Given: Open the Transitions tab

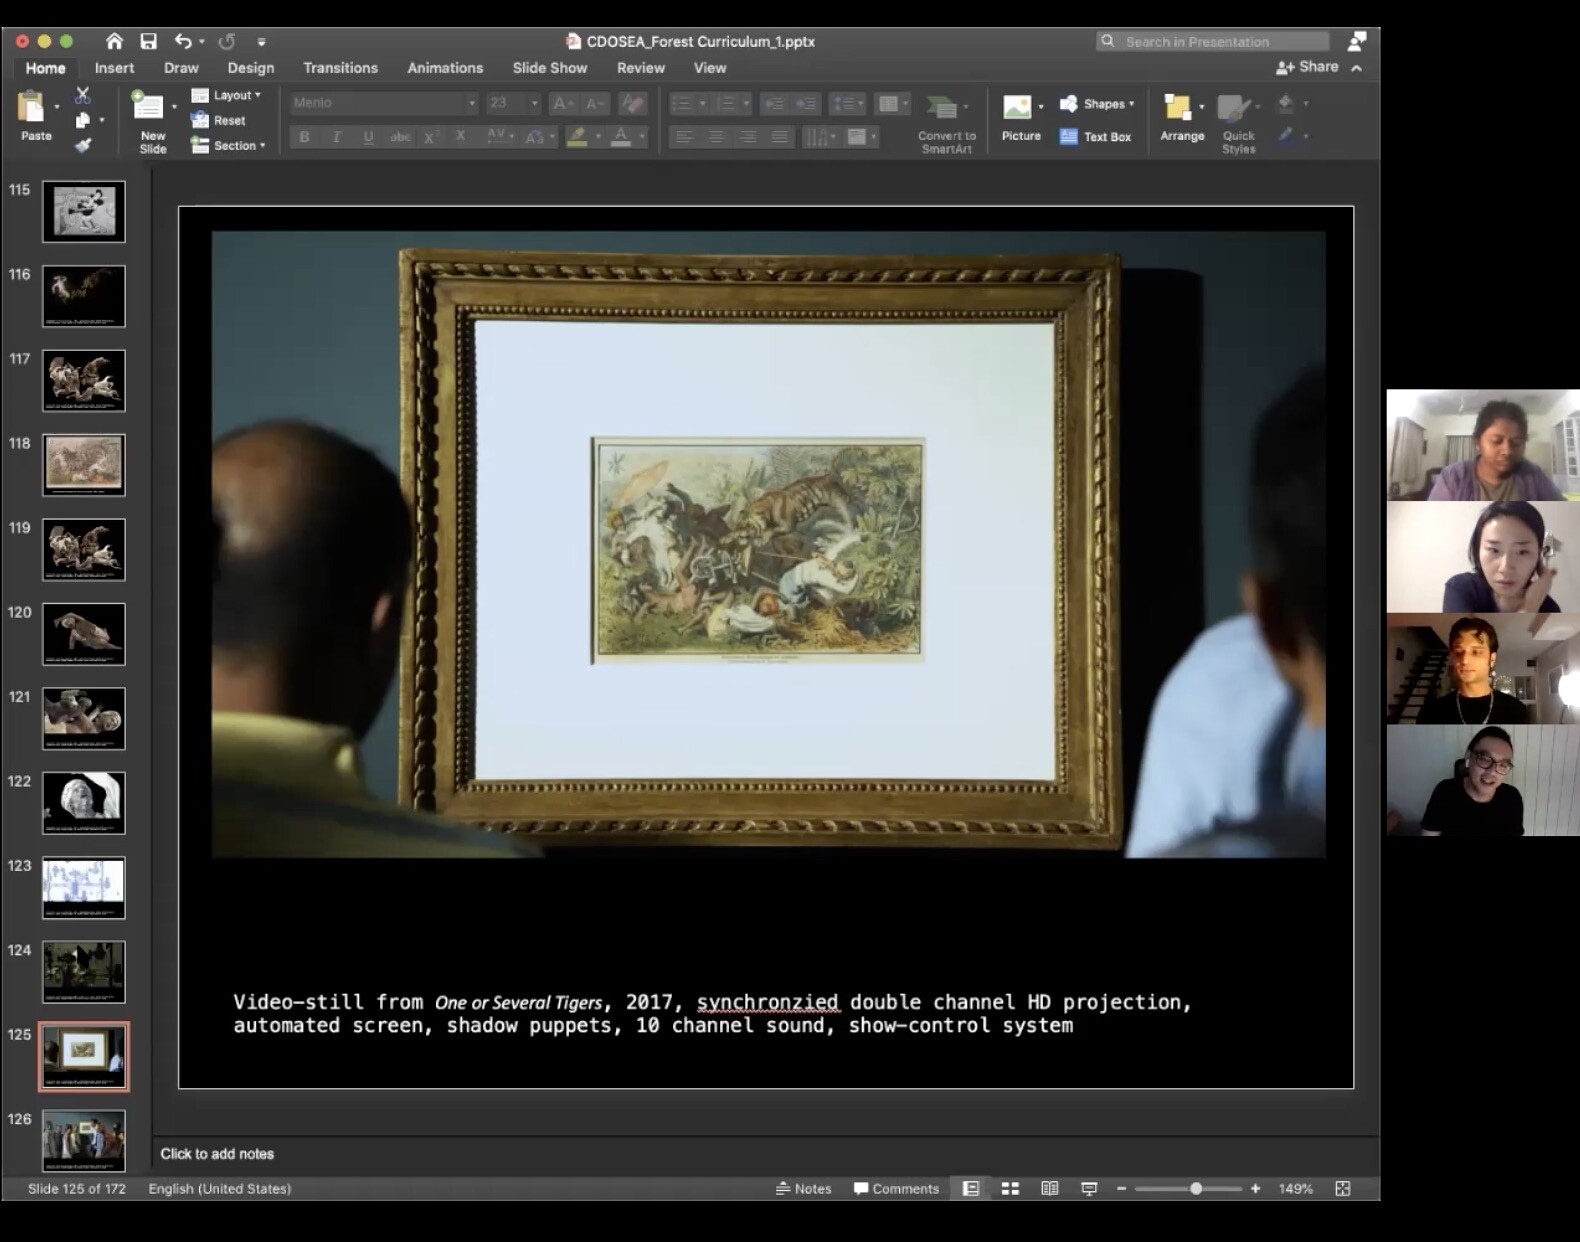Looking at the screenshot, I should tap(340, 68).
